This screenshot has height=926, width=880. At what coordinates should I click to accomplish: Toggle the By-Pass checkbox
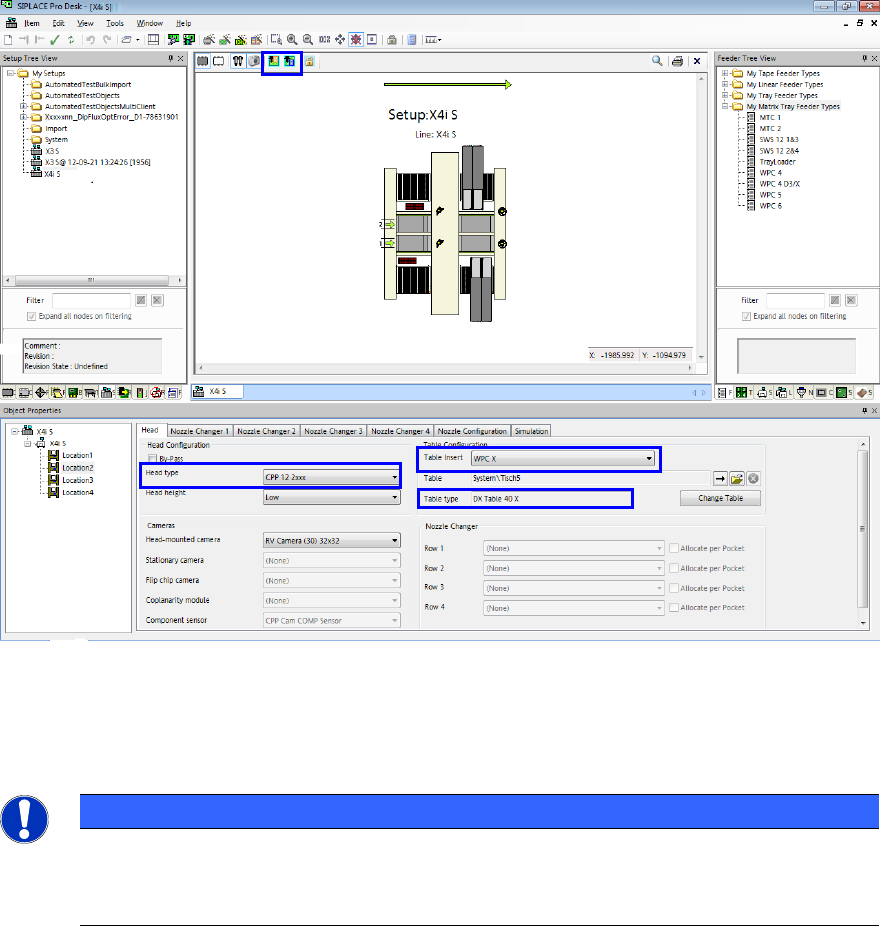pos(152,459)
